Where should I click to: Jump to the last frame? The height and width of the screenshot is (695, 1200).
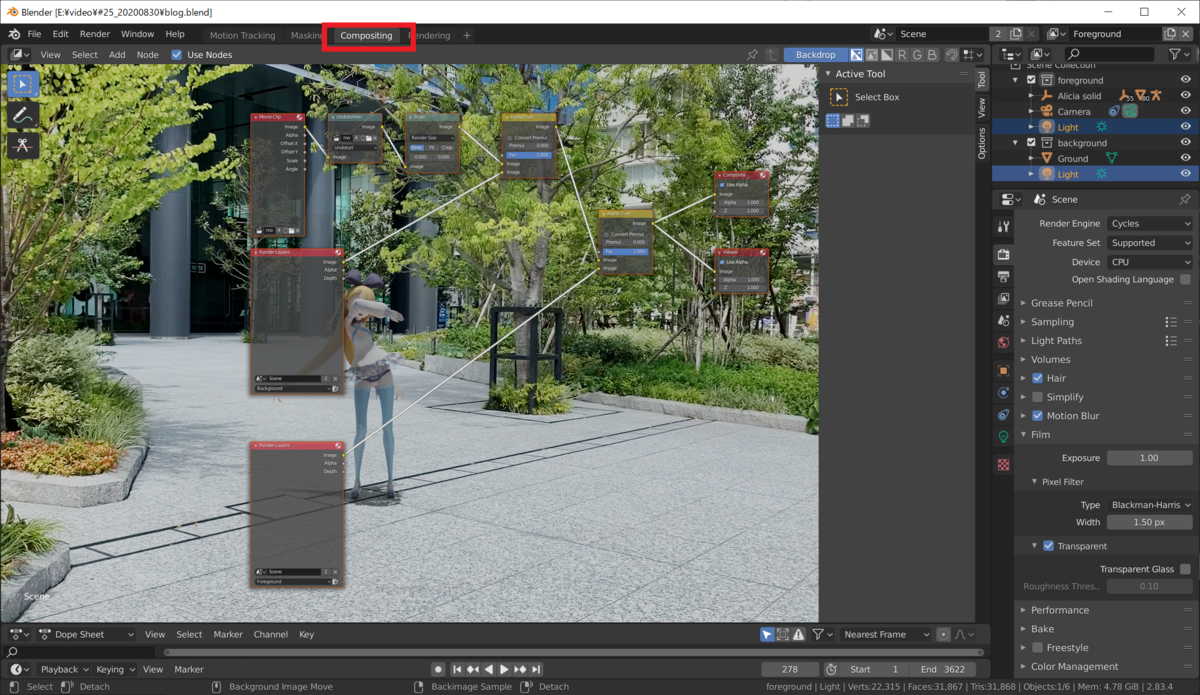pos(536,669)
